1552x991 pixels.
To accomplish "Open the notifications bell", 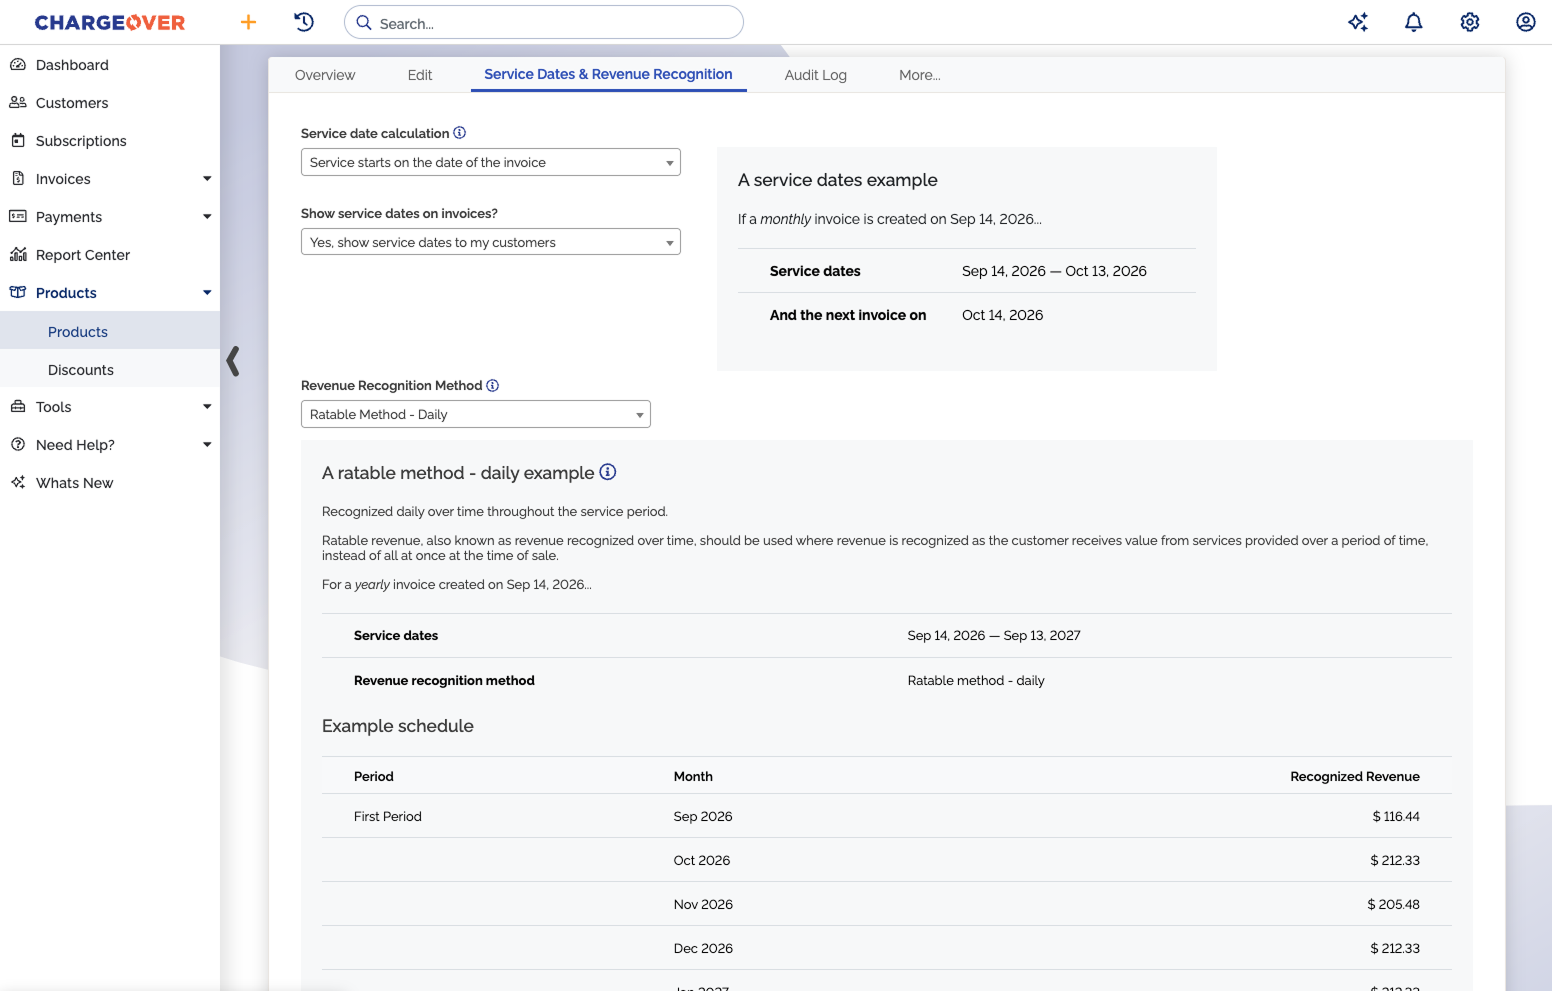I will click(x=1414, y=22).
